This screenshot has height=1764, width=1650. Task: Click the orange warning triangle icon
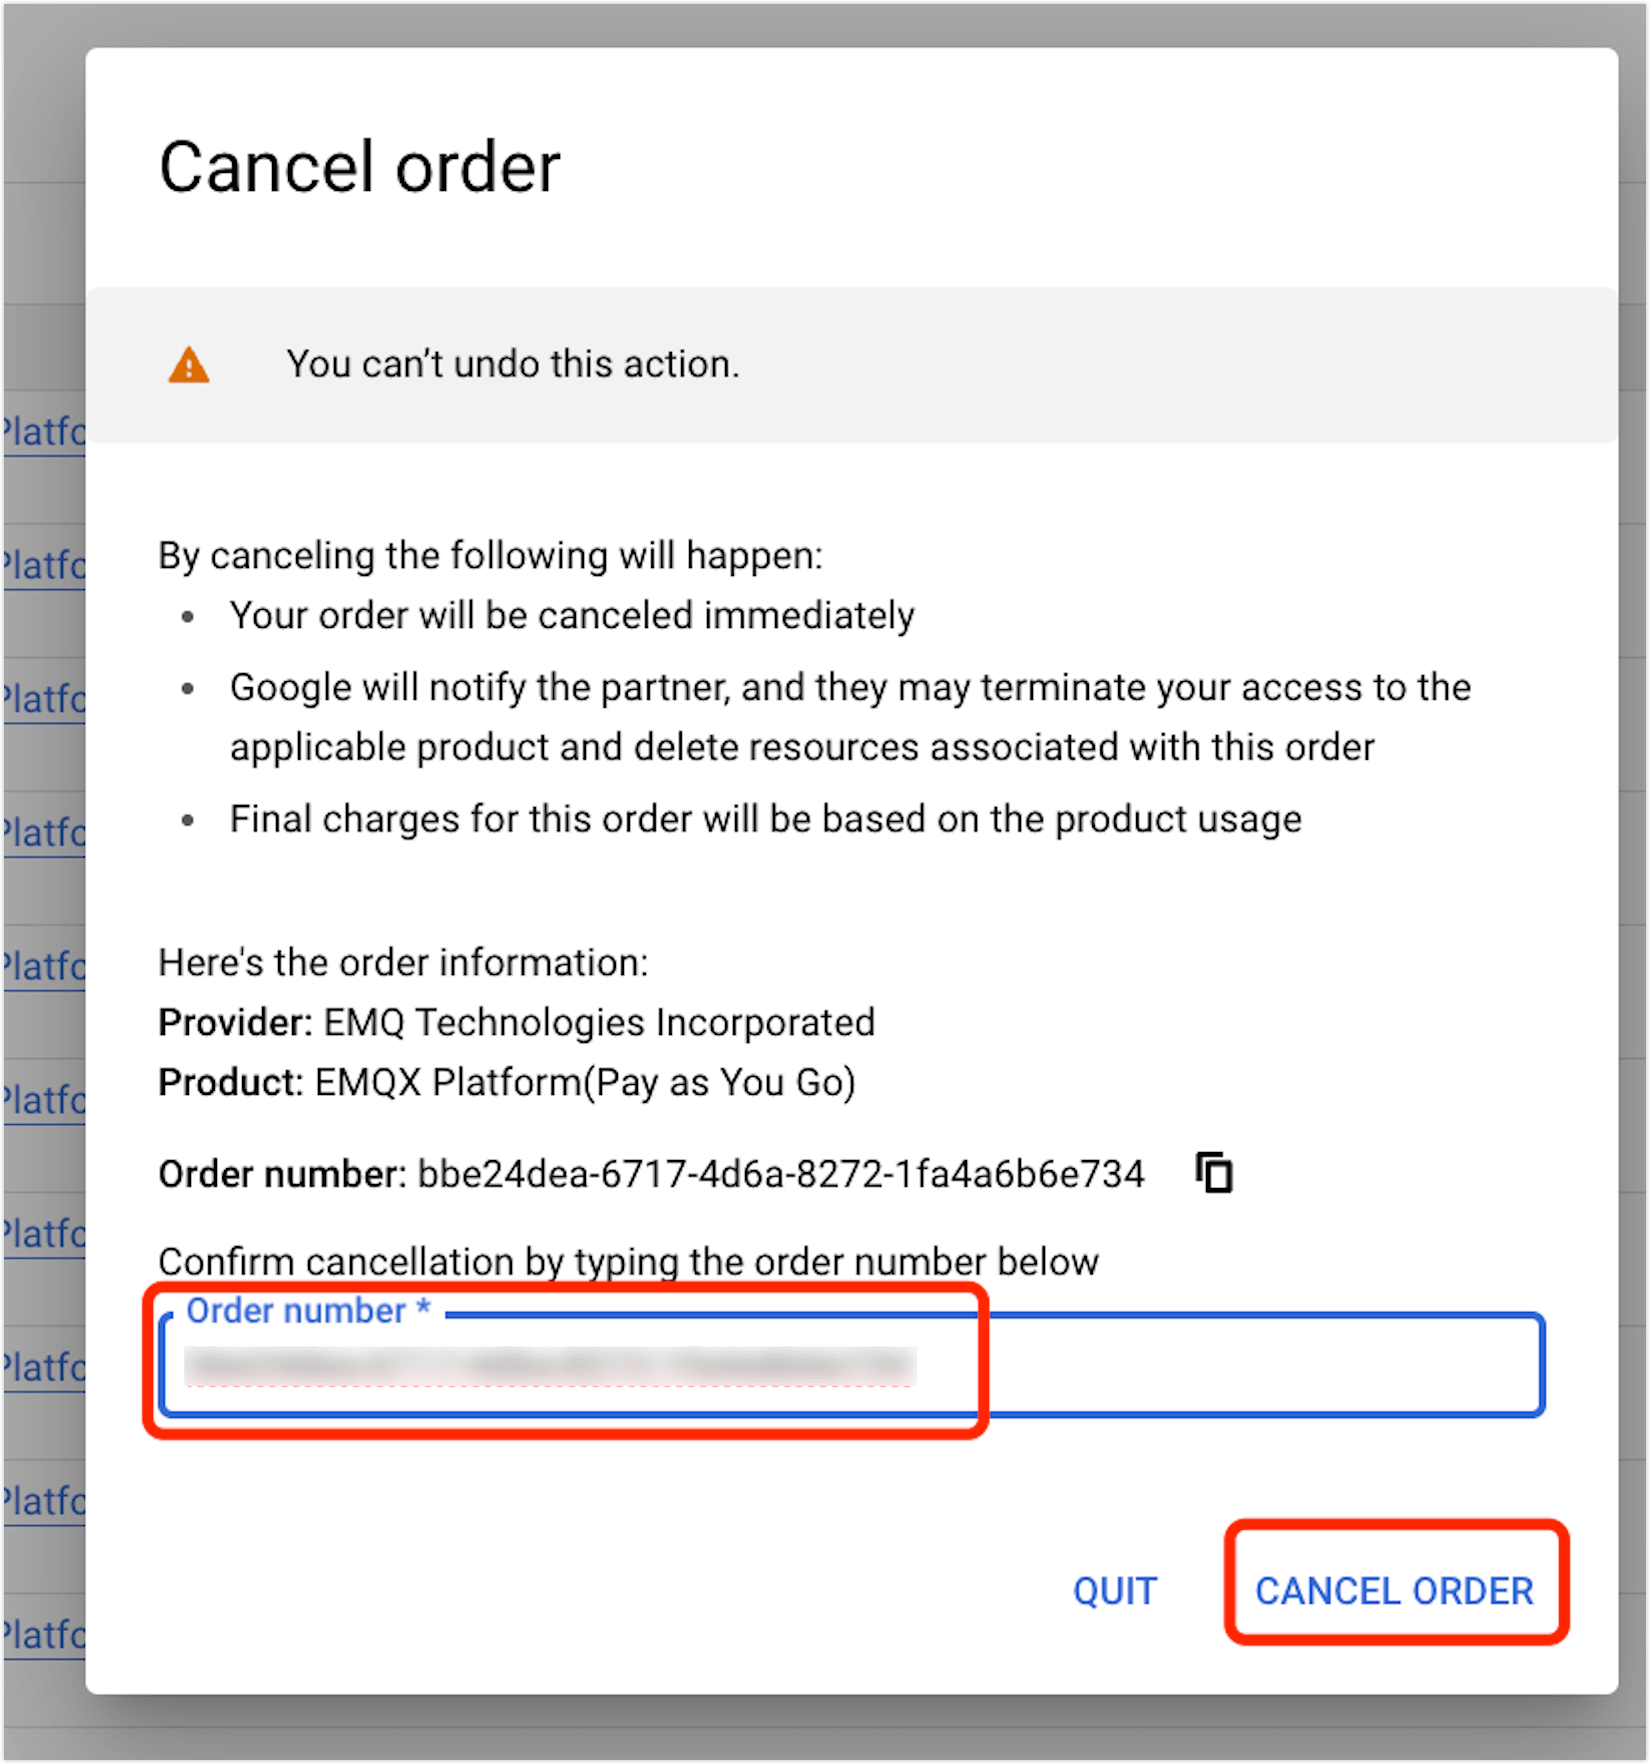(188, 365)
